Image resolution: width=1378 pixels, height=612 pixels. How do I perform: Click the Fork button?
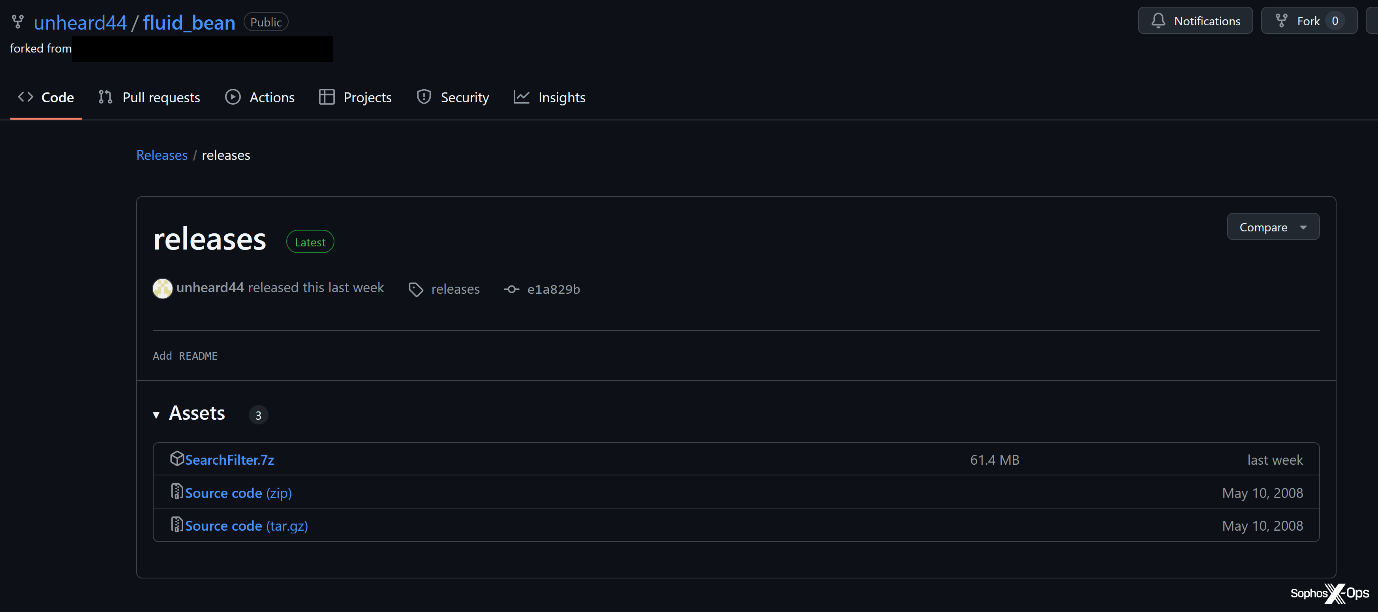click(1308, 21)
